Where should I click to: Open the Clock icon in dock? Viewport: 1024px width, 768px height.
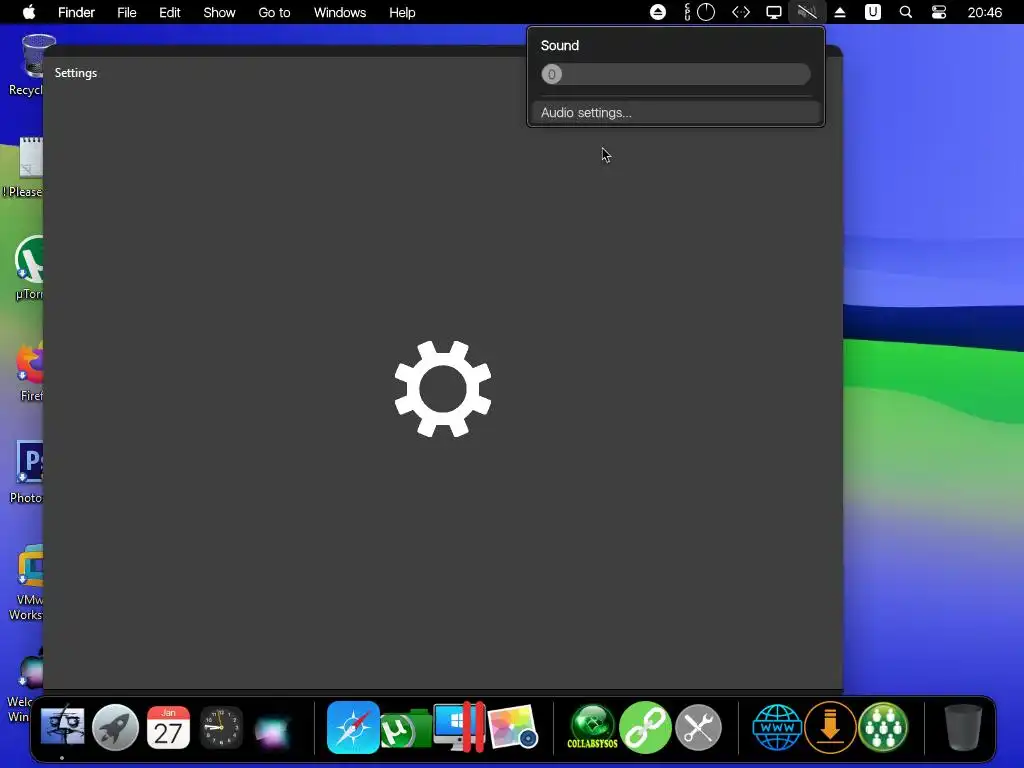tap(221, 727)
